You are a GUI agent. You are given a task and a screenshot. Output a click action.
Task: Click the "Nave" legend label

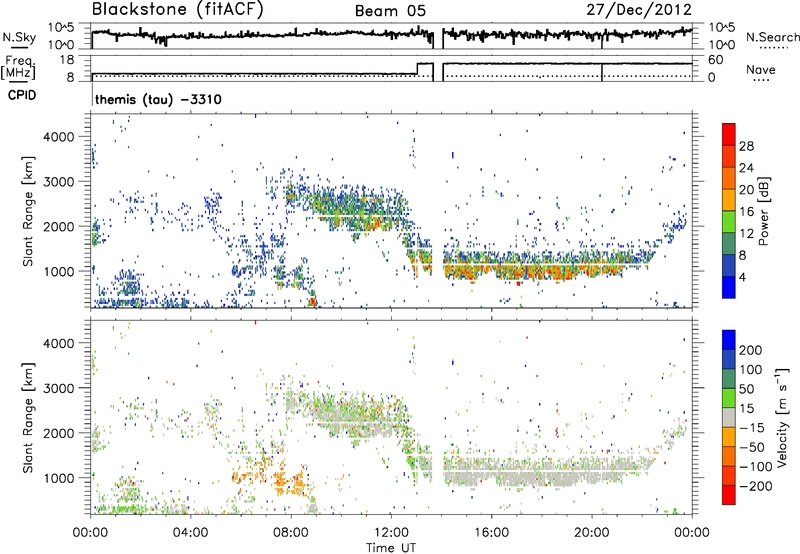coord(761,69)
